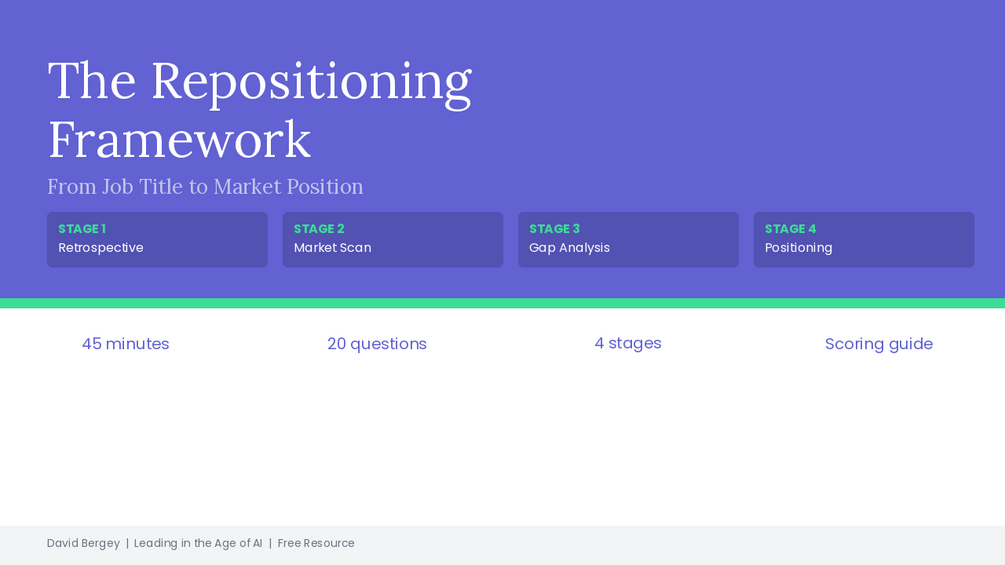Click the green divider bar

click(502, 303)
